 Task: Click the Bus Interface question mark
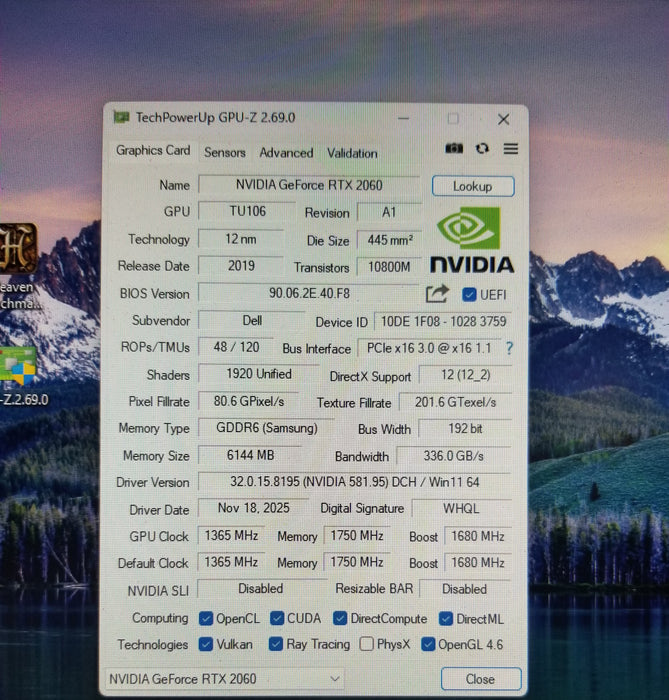point(509,348)
